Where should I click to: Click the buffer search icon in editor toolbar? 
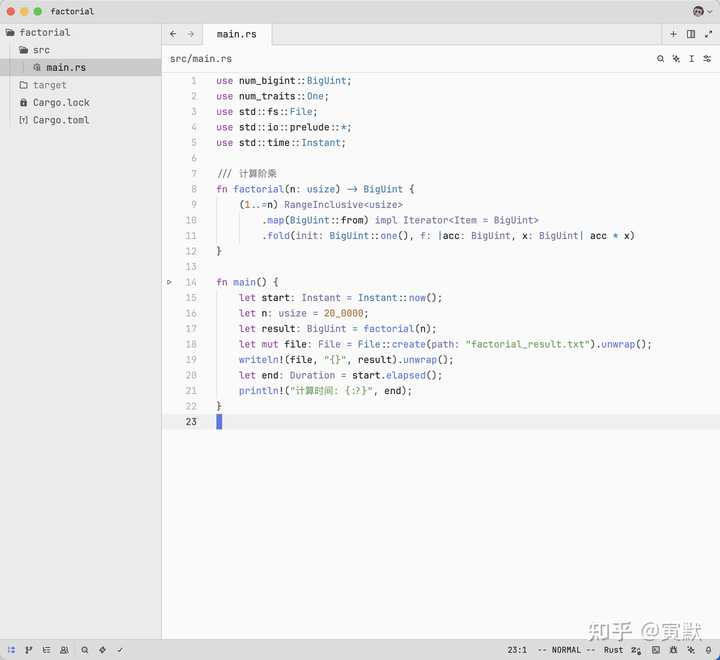tap(660, 58)
